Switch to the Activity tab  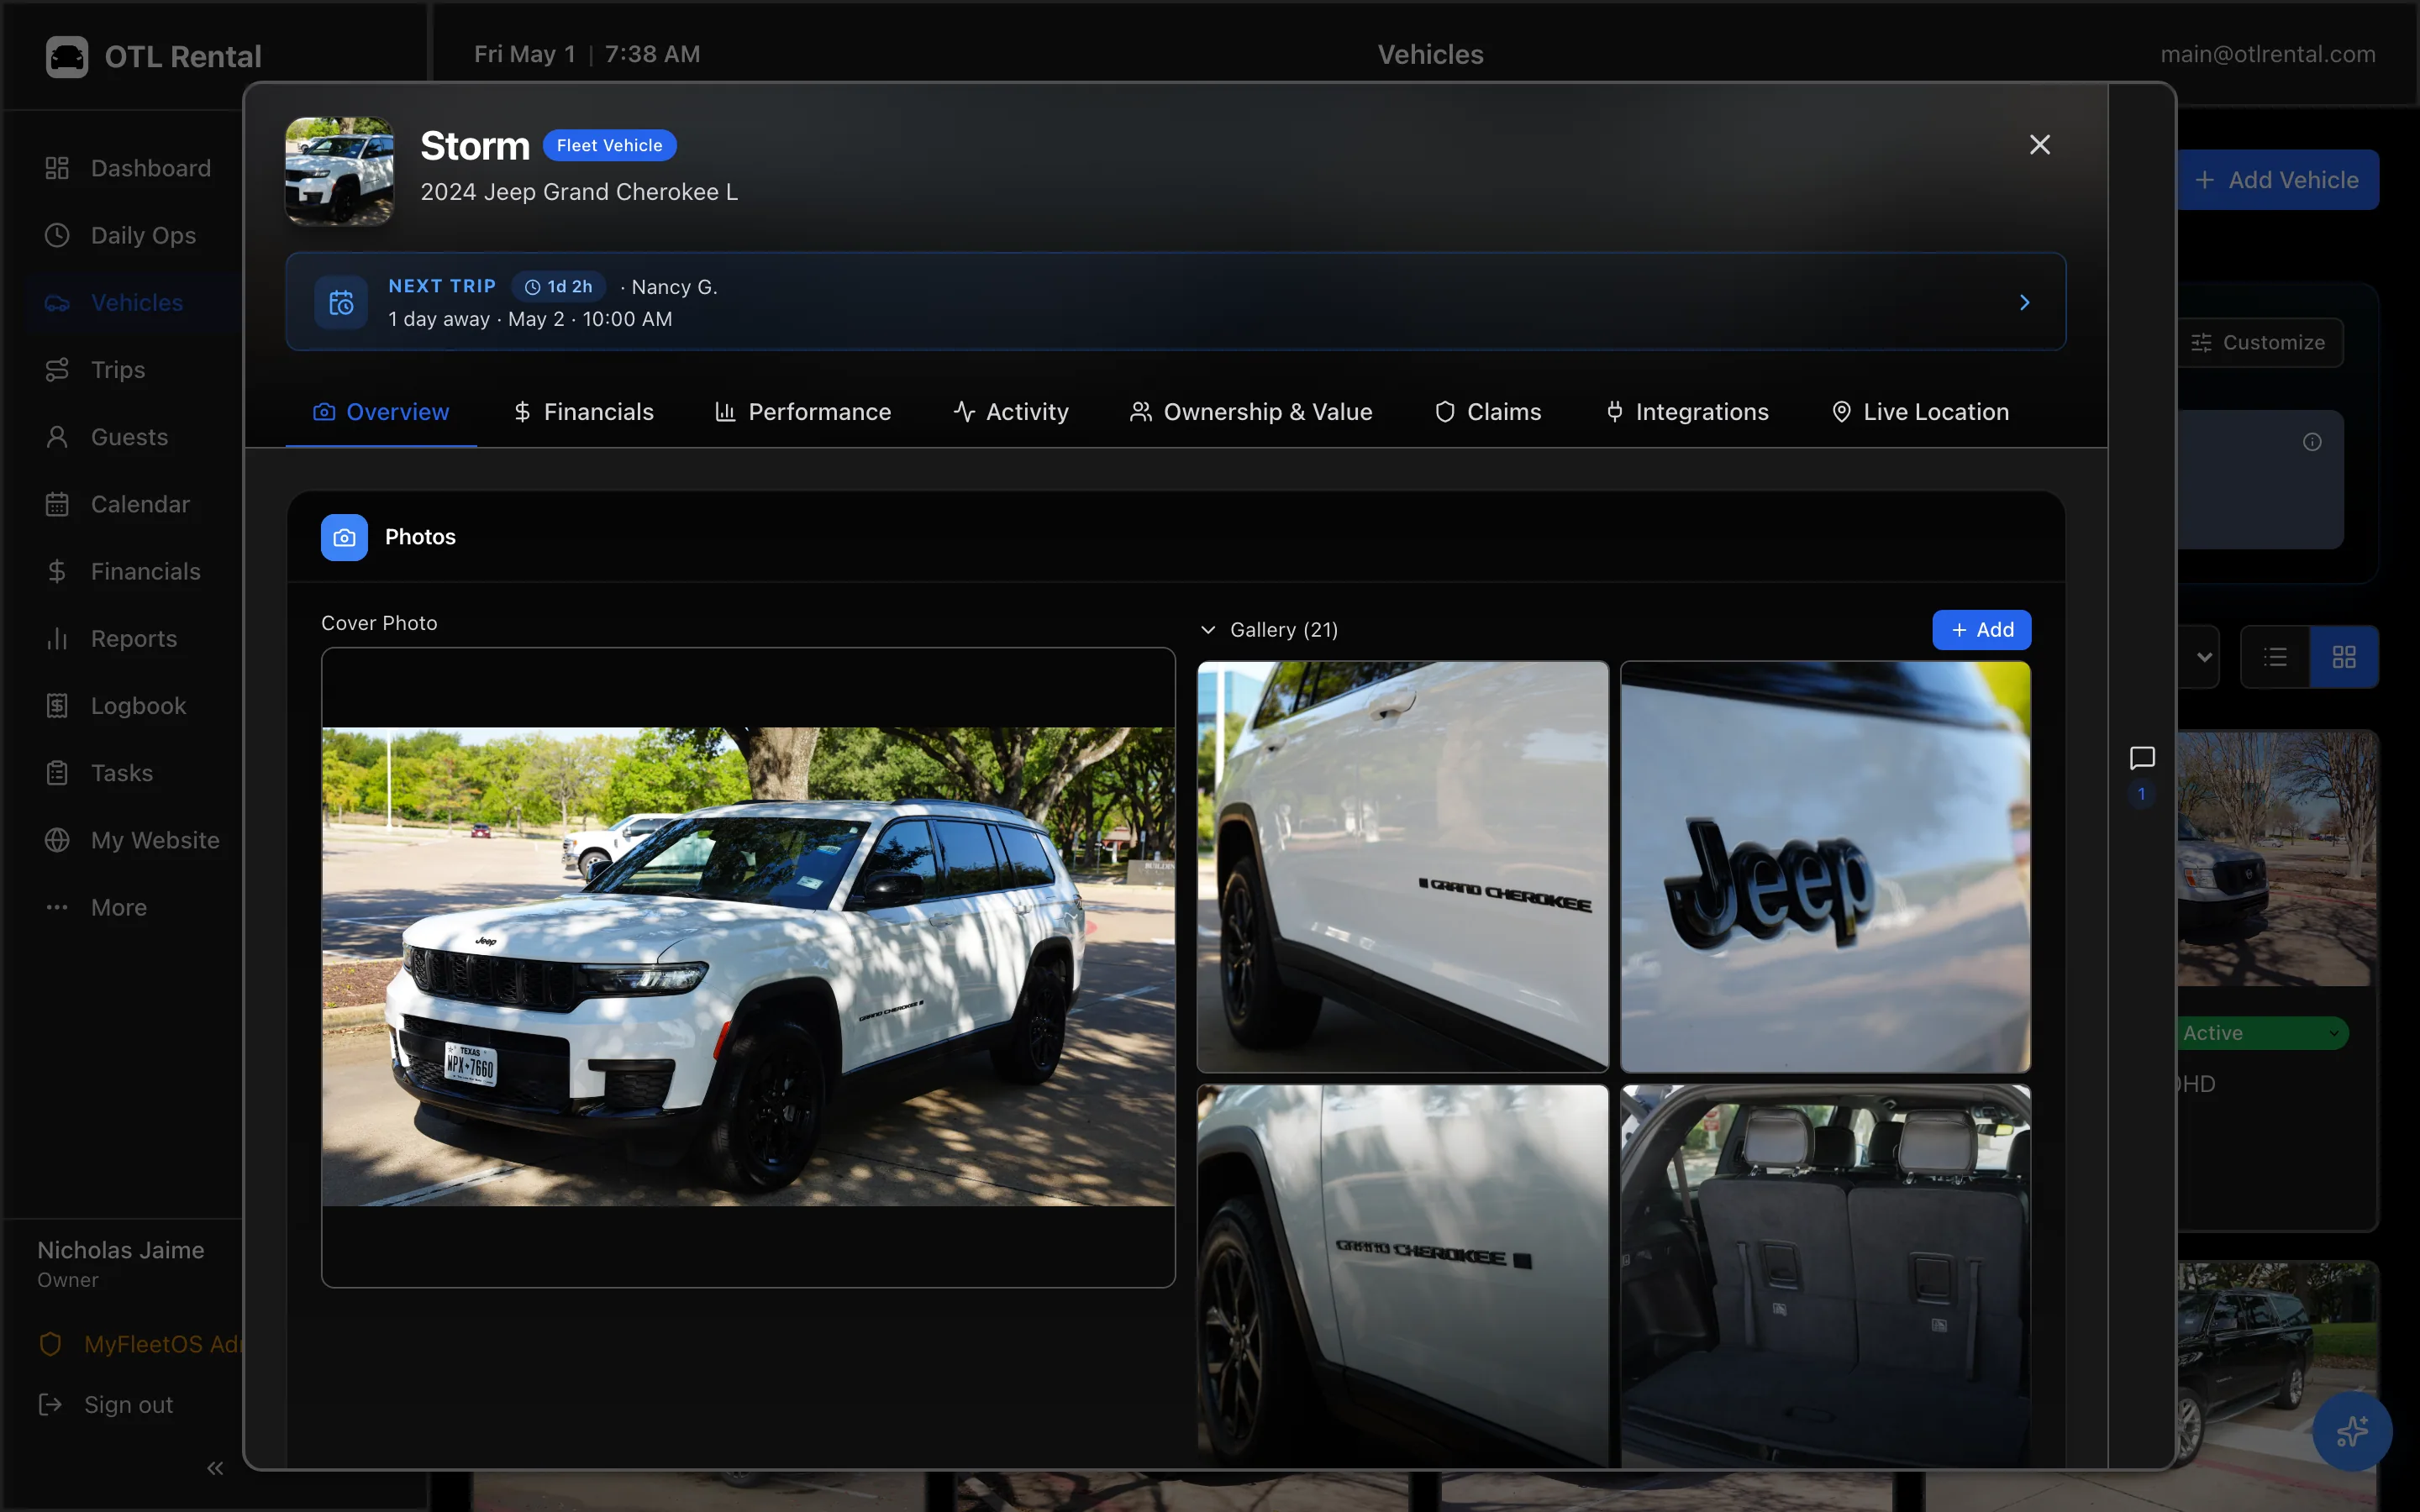point(1011,412)
